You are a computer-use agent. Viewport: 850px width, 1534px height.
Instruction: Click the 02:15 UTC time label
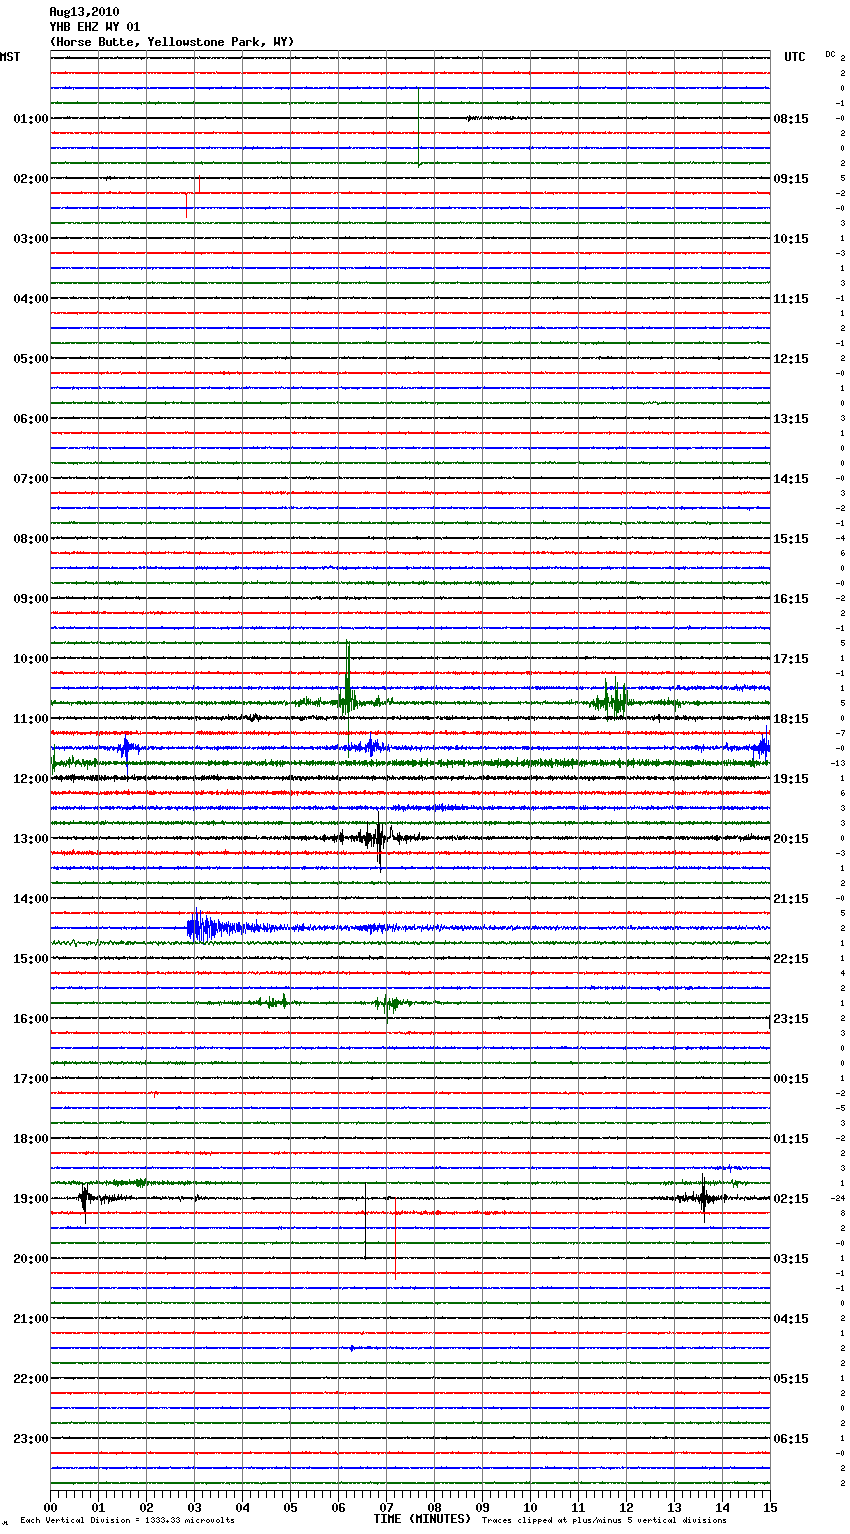791,1199
